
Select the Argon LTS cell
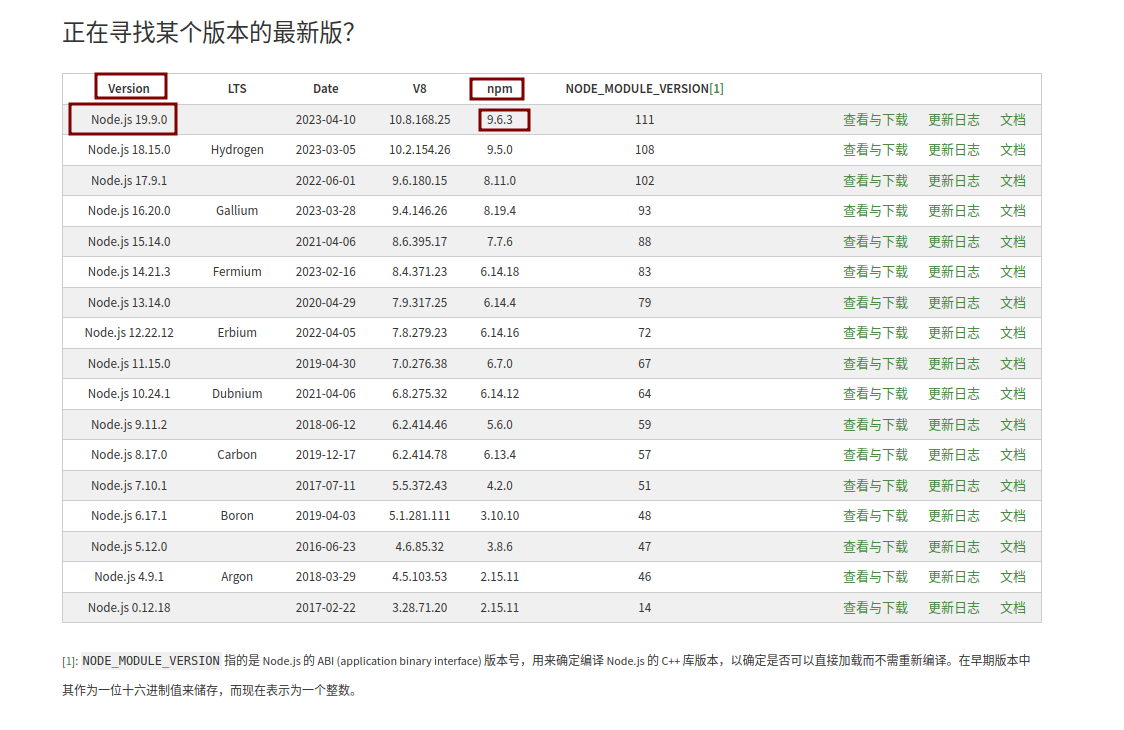[237, 577]
